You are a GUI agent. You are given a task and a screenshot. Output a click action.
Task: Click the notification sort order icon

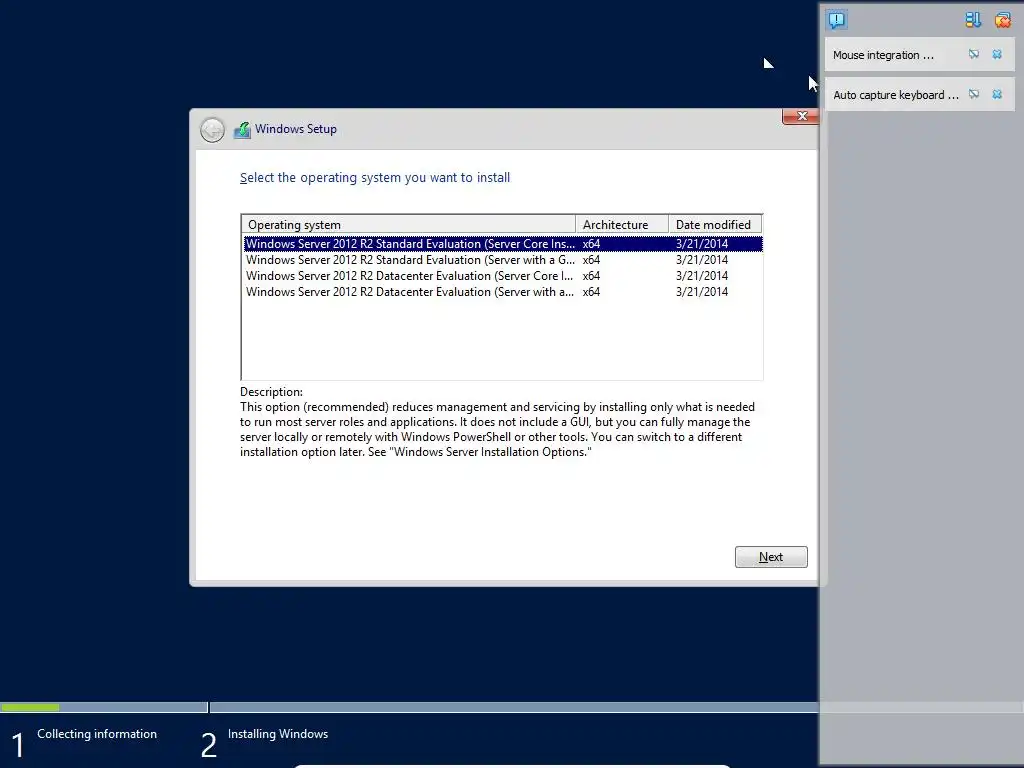[973, 20]
